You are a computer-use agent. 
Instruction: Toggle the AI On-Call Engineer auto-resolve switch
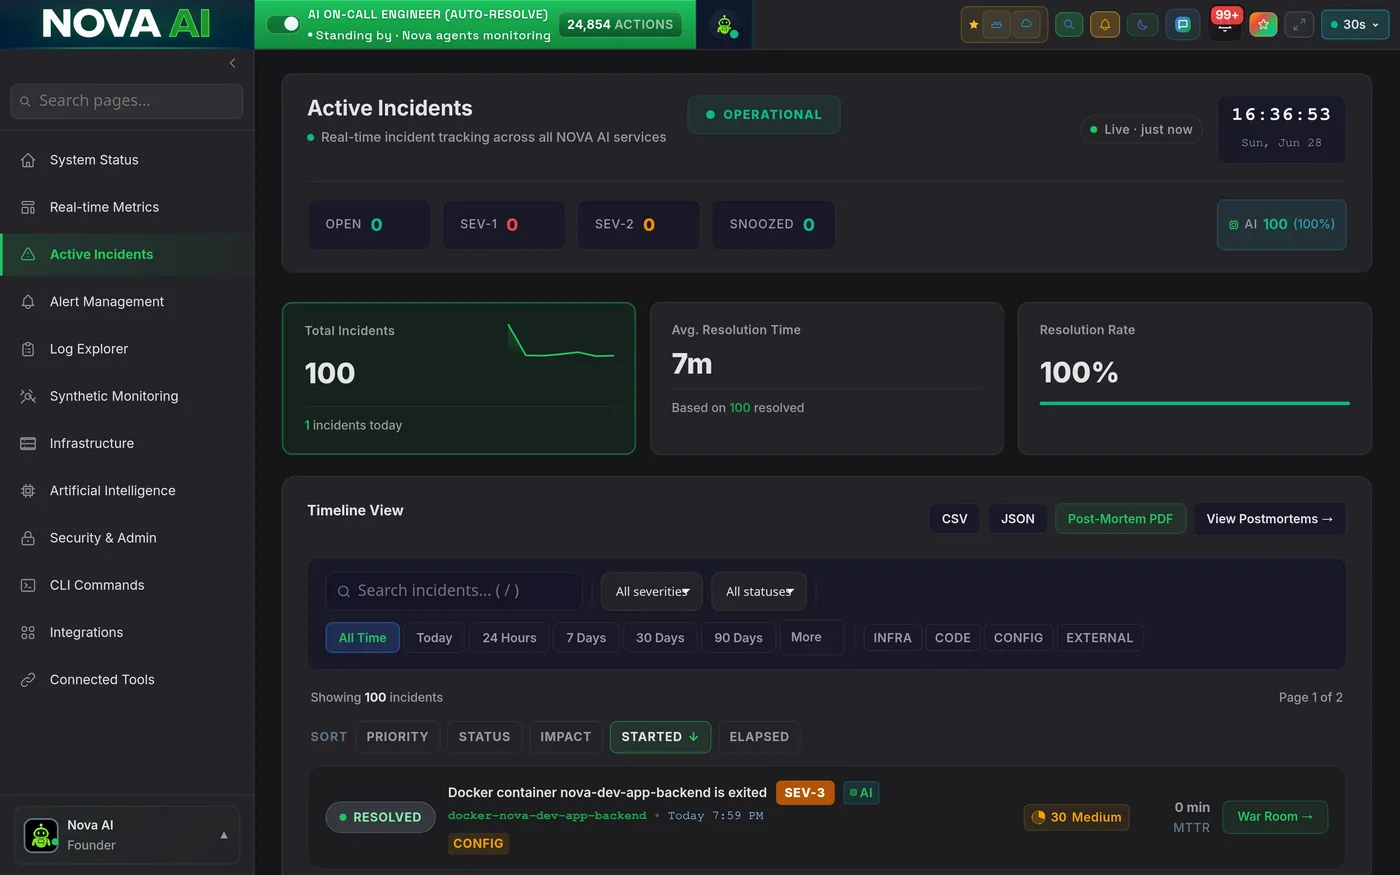tap(284, 24)
